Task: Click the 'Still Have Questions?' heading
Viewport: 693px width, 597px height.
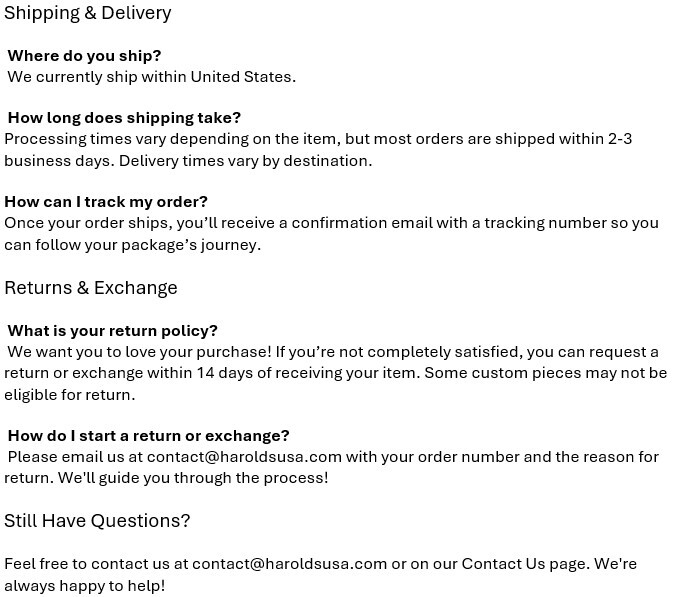Action: [x=97, y=521]
